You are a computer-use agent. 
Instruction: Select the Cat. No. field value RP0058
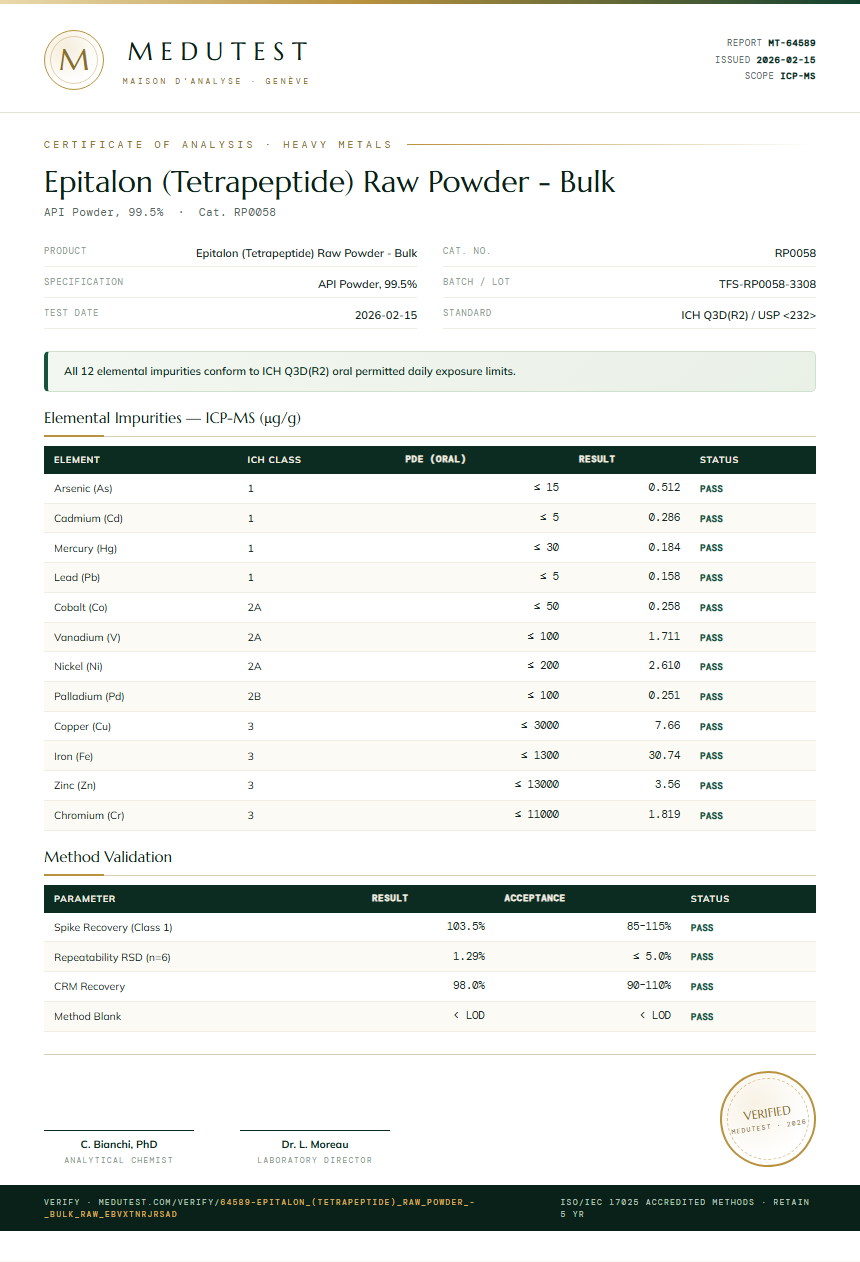click(795, 254)
